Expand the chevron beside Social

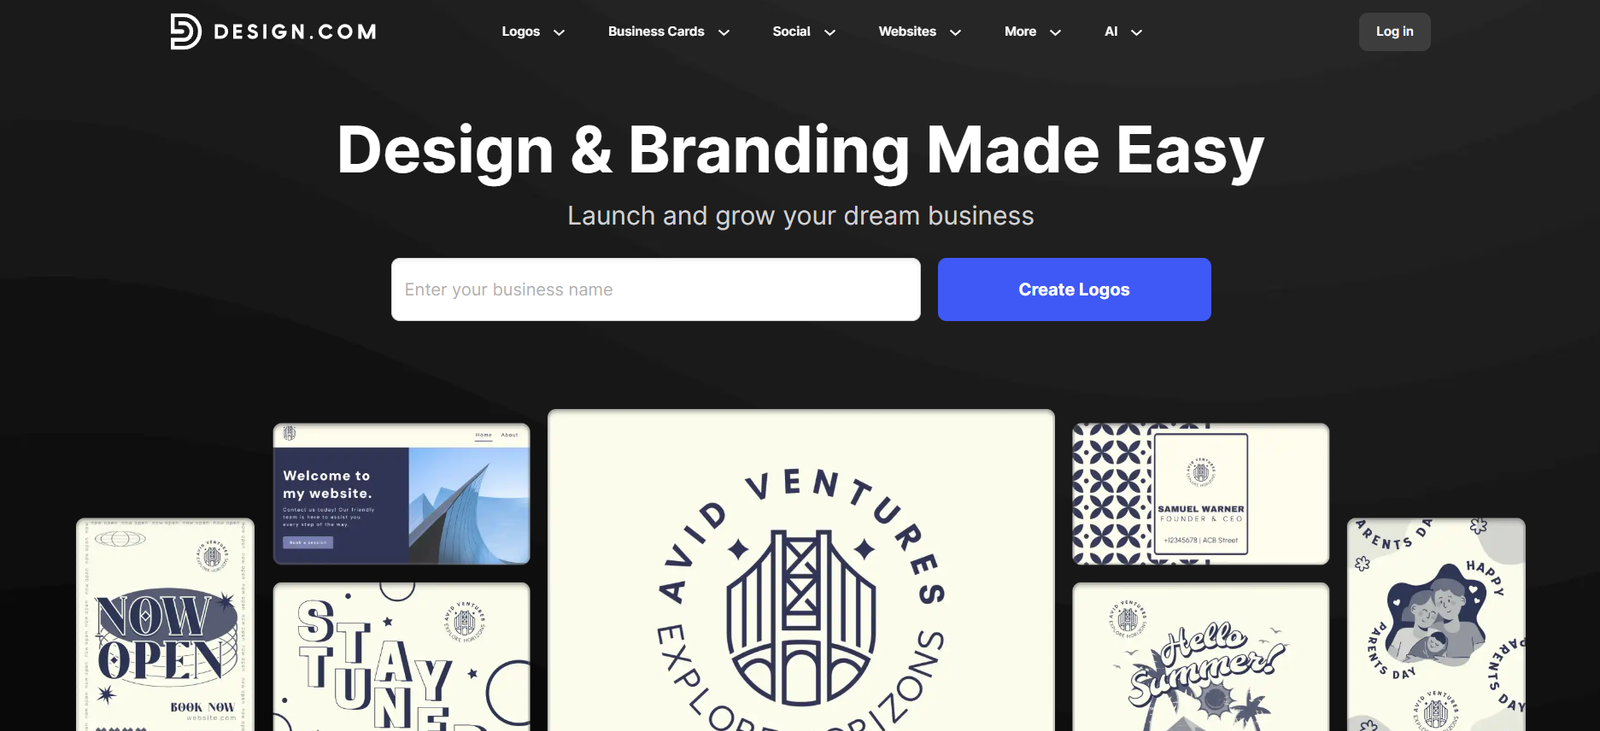pos(830,32)
